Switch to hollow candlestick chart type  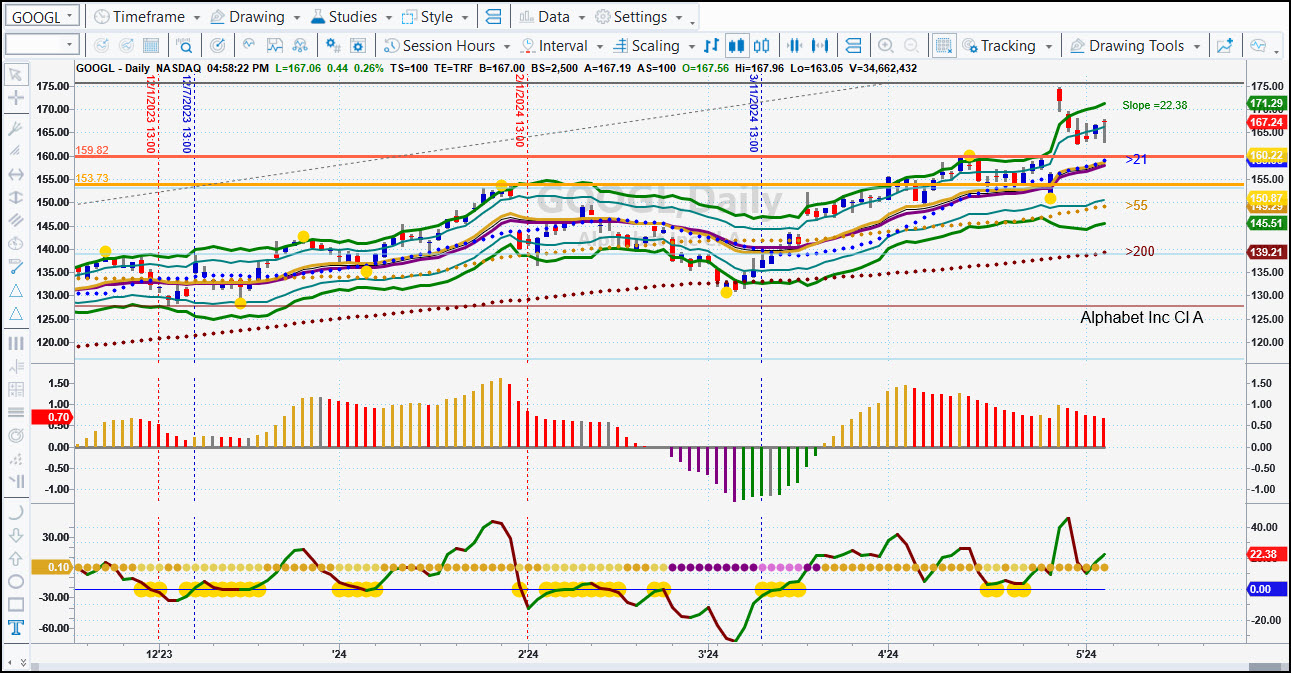(x=763, y=46)
